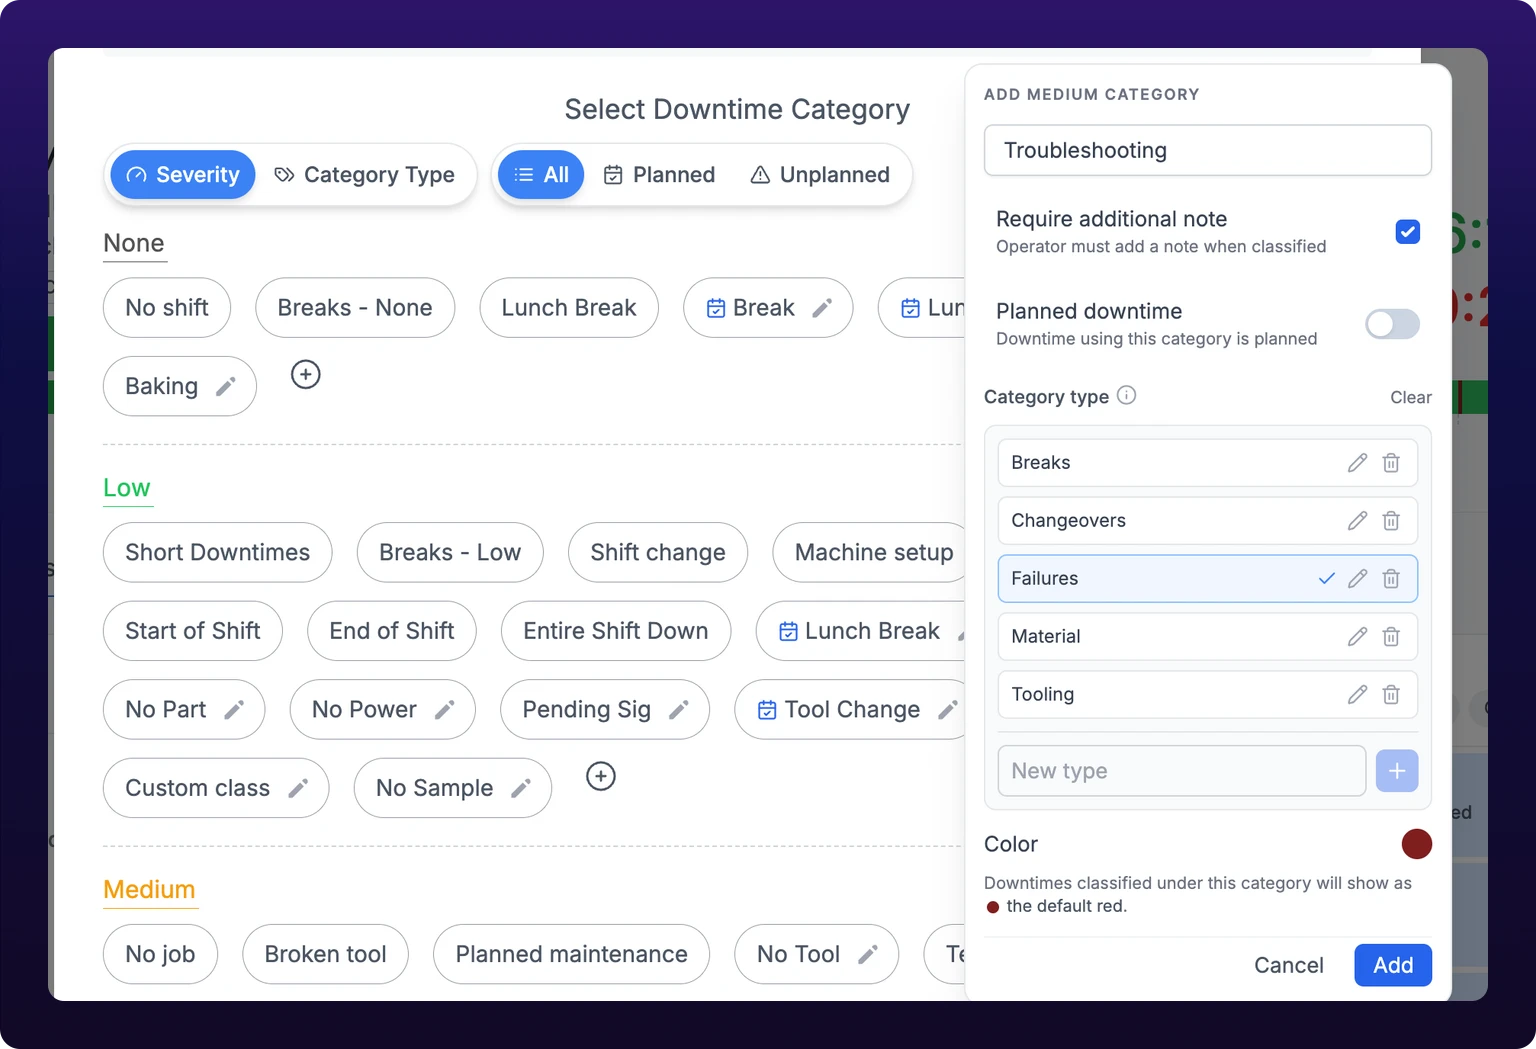The image size is (1536, 1049).
Task: Cancel adding the medium category
Action: 1289,965
